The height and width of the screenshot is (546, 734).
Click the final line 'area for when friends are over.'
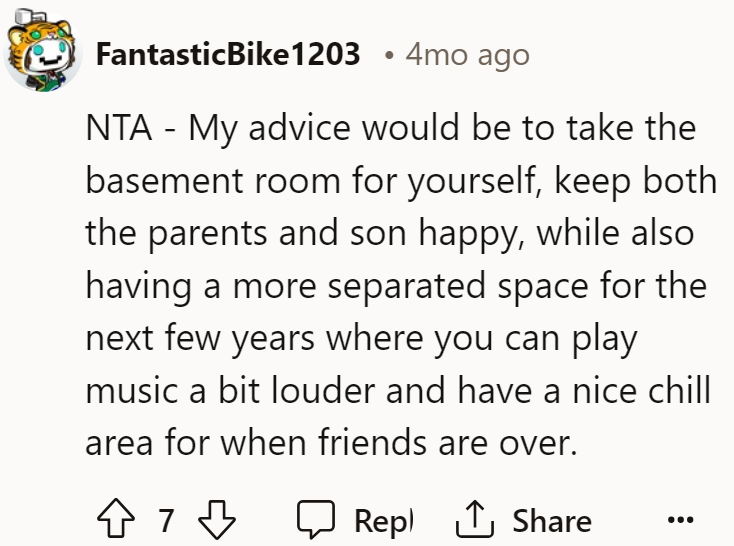pos(331,443)
